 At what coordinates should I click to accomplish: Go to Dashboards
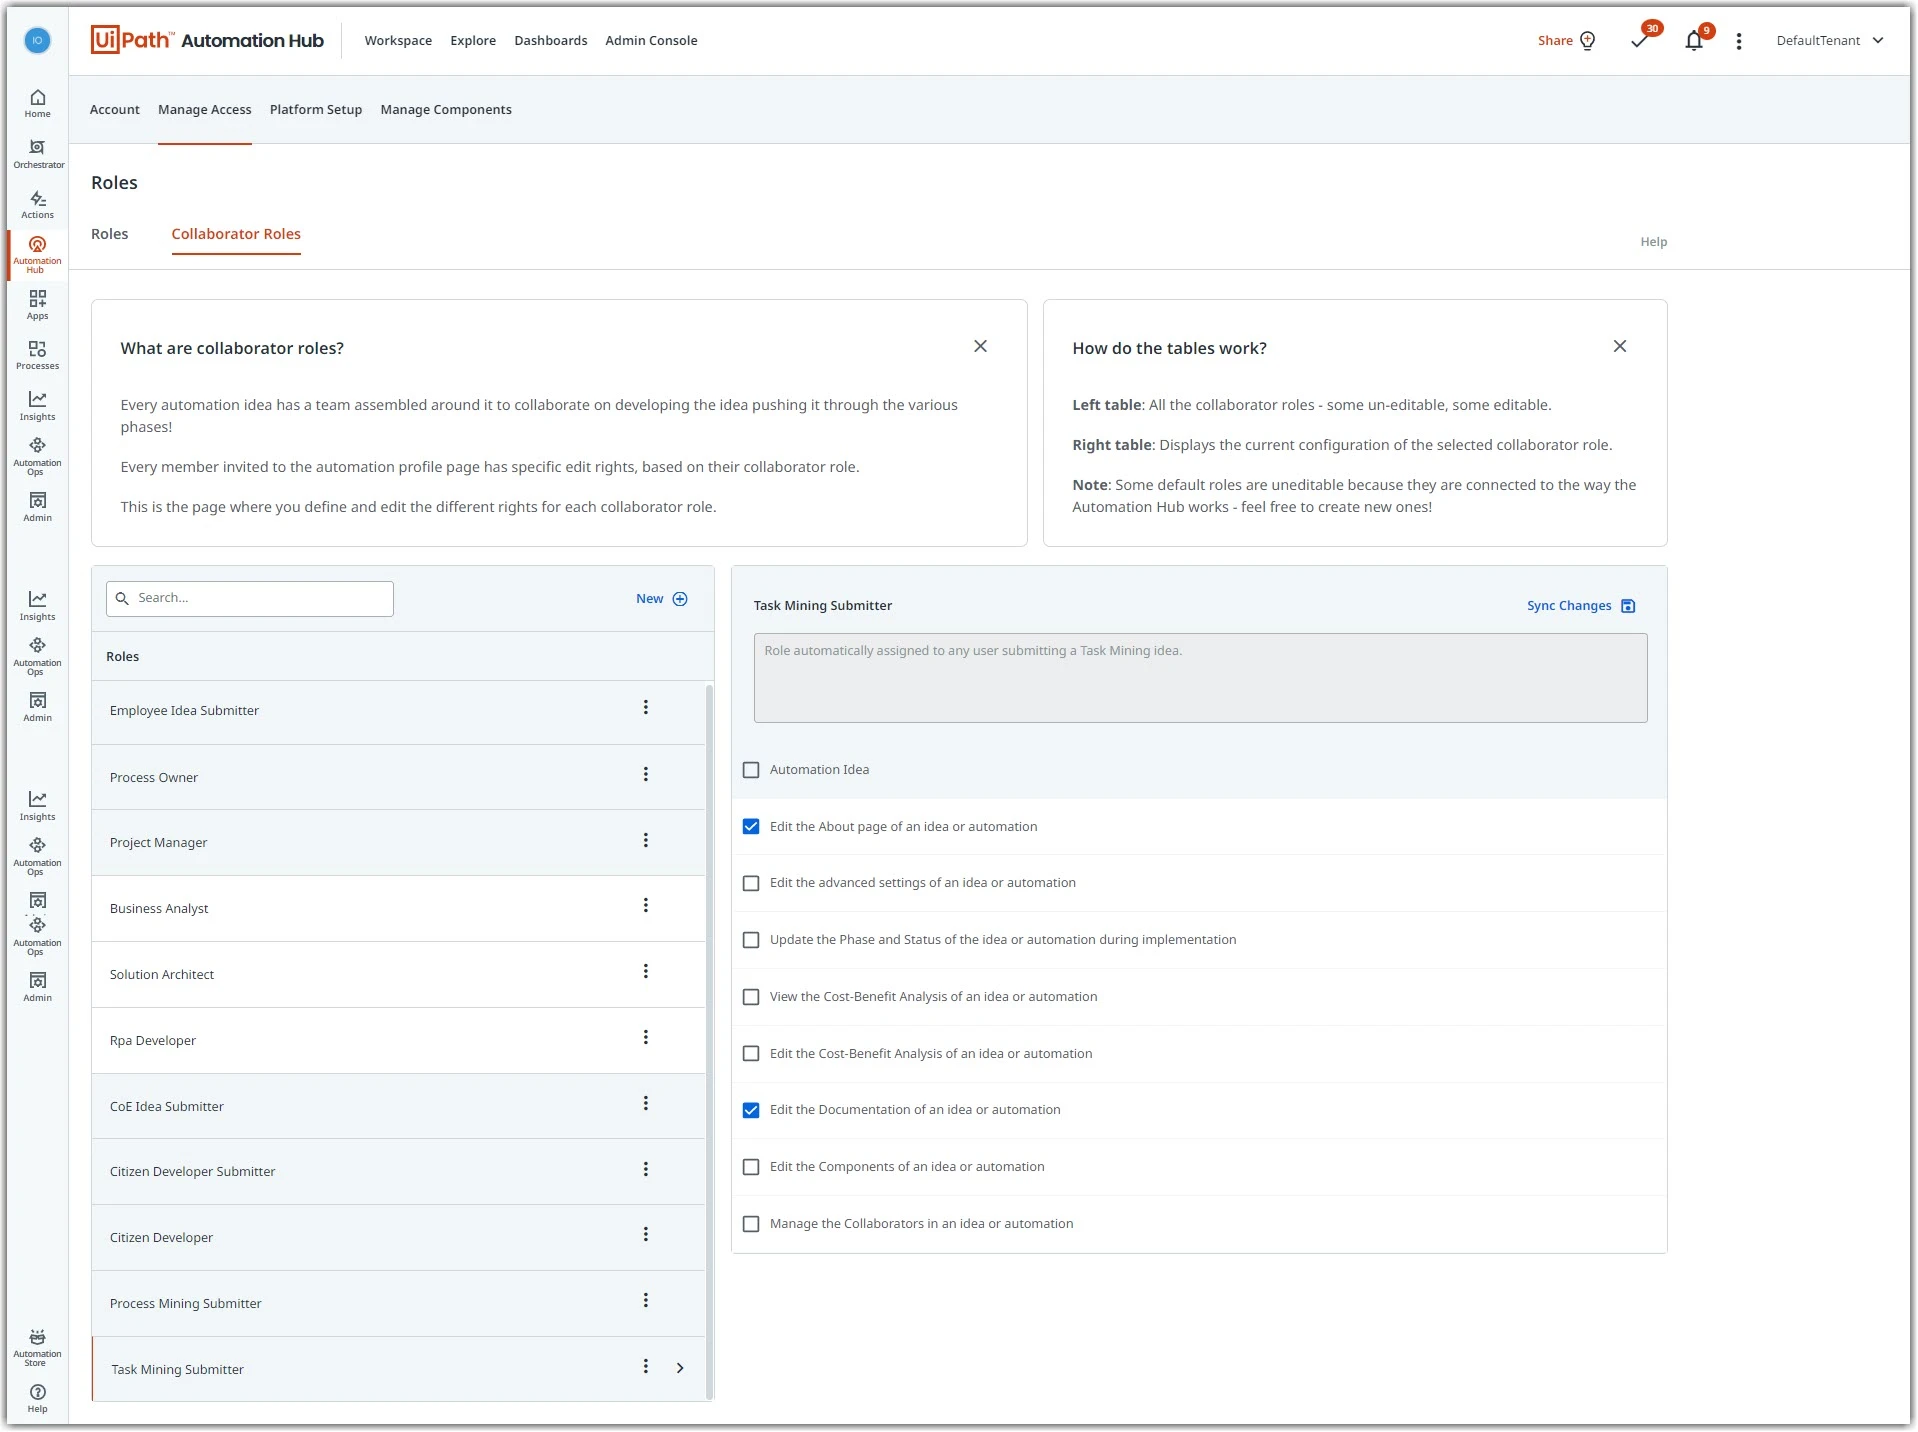coord(551,41)
